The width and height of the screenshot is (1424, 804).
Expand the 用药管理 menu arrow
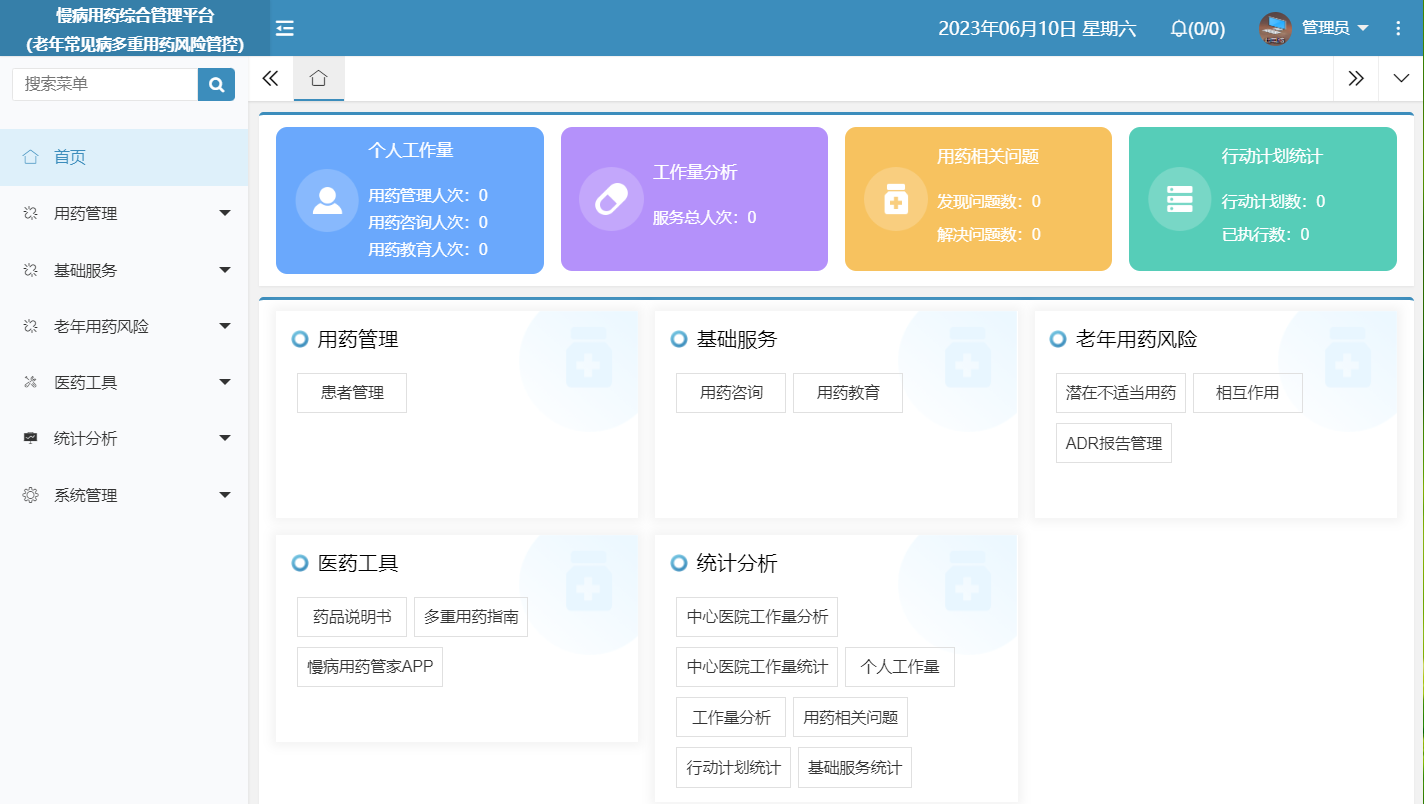(225, 213)
